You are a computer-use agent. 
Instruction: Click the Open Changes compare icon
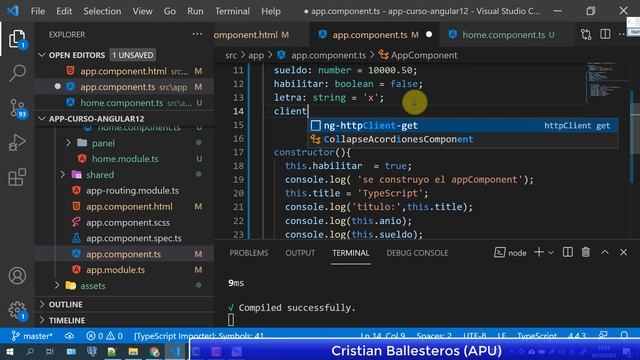coord(586,35)
